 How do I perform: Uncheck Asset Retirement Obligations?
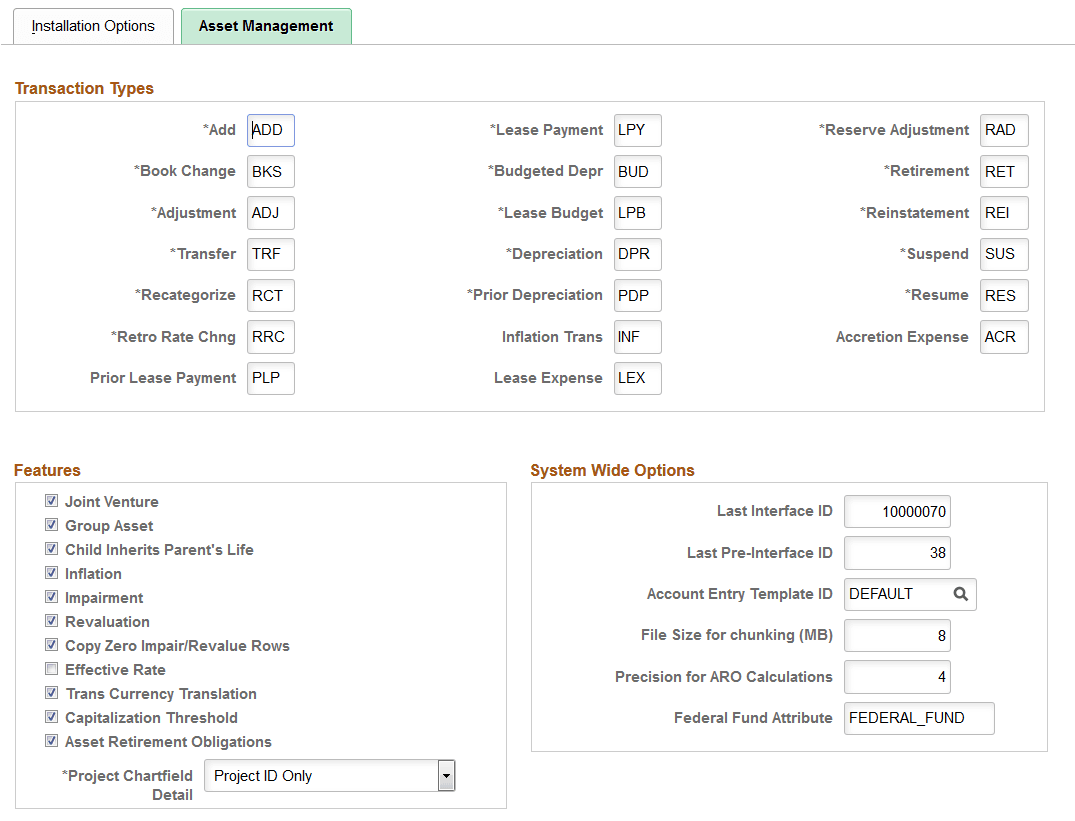(51, 741)
